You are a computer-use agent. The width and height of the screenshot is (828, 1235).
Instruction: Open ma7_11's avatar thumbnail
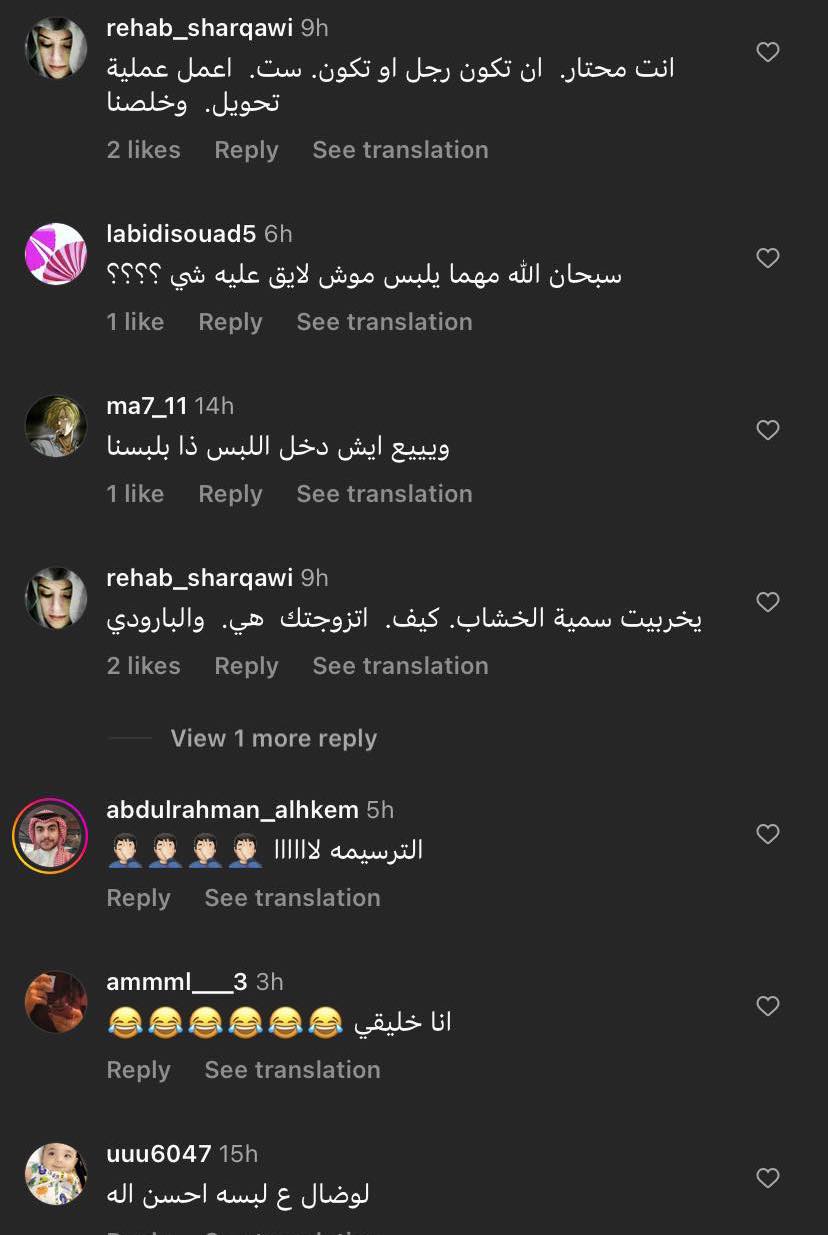pyautogui.click(x=56, y=426)
